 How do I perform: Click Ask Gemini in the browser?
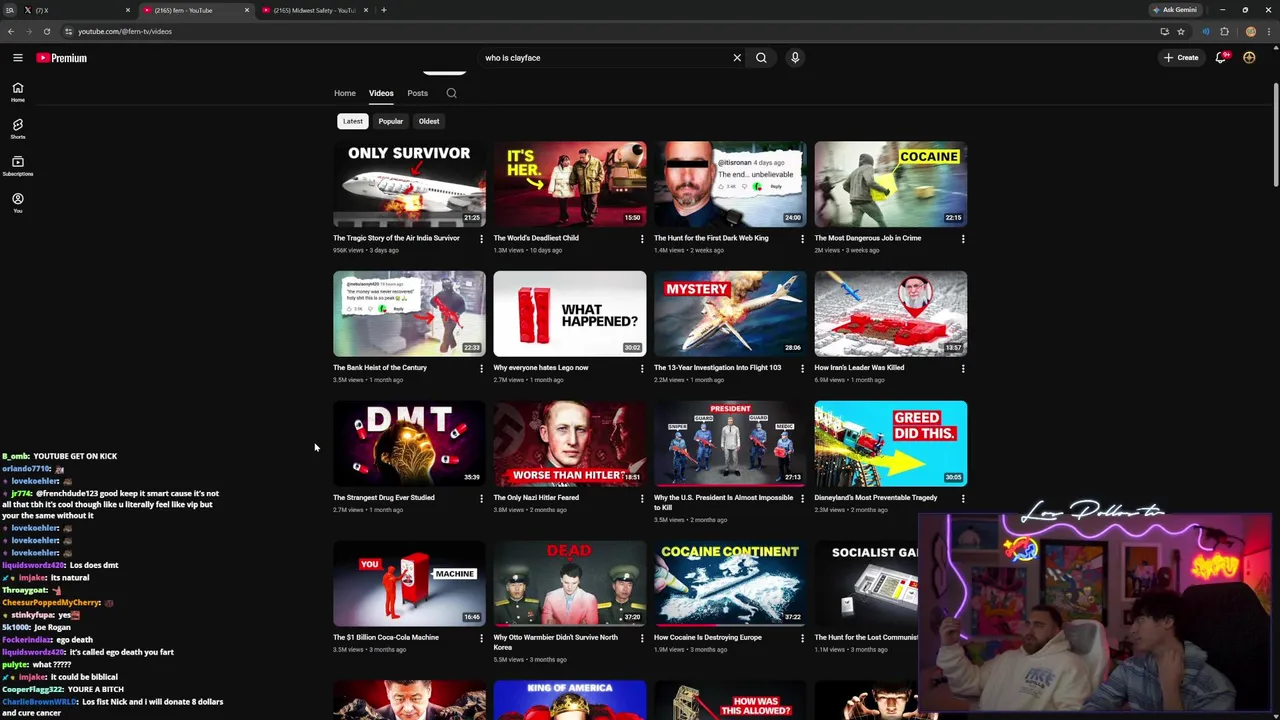click(1175, 10)
